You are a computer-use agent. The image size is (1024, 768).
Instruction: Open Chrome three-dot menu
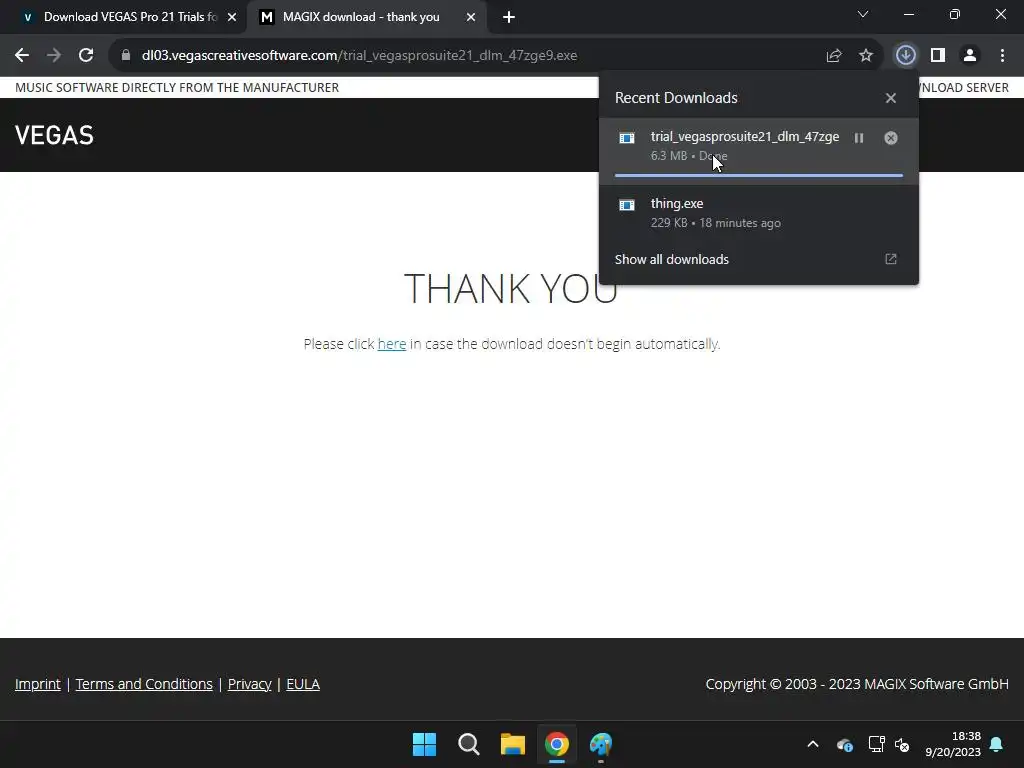coord(1002,56)
